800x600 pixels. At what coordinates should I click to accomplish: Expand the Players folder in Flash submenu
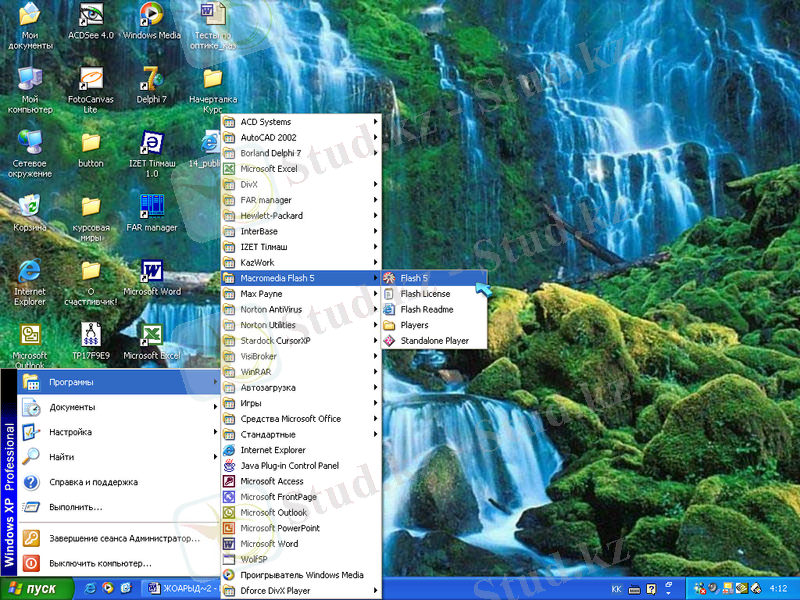pyautogui.click(x=414, y=325)
